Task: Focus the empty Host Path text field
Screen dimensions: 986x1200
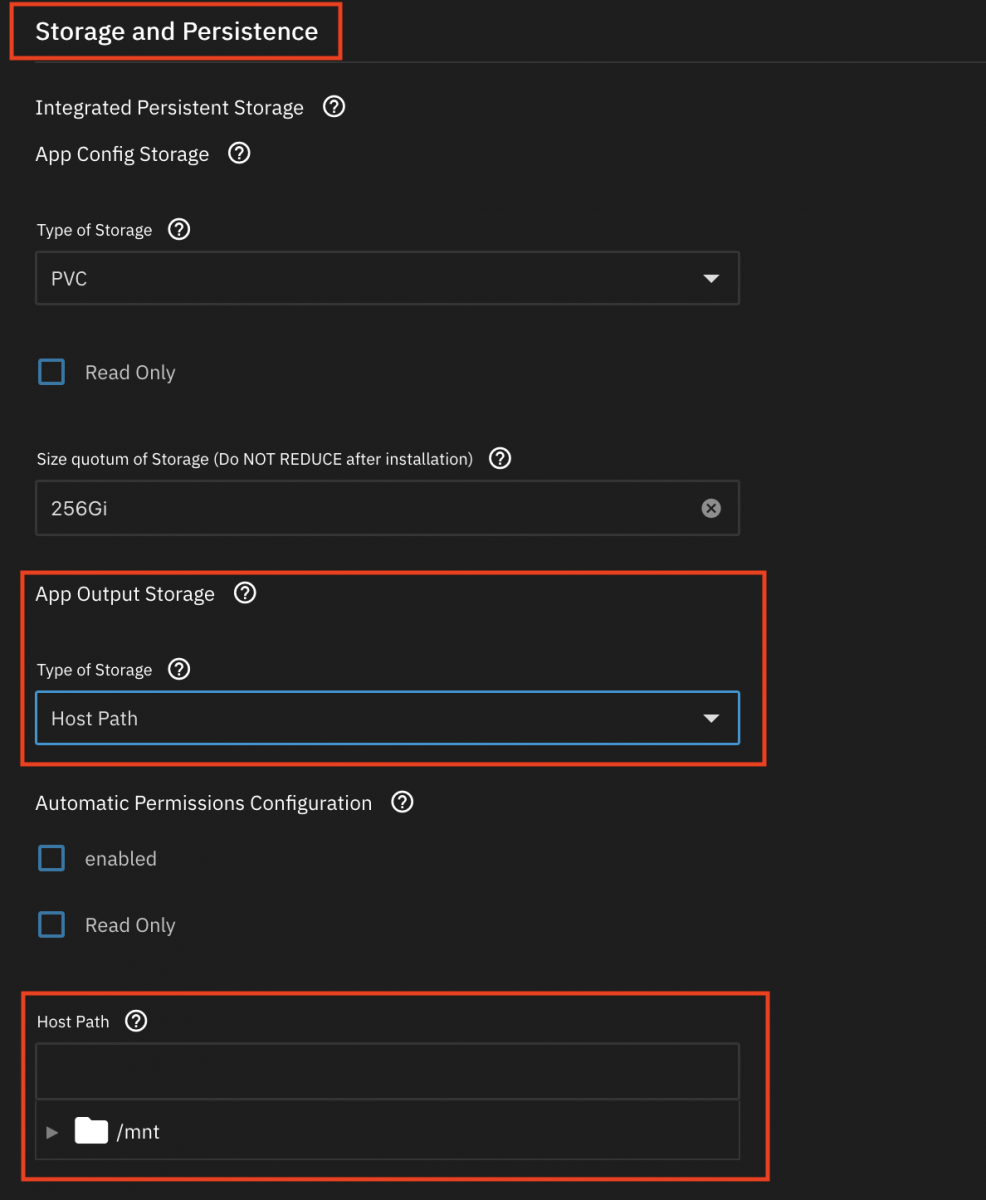Action: pyautogui.click(x=387, y=1072)
